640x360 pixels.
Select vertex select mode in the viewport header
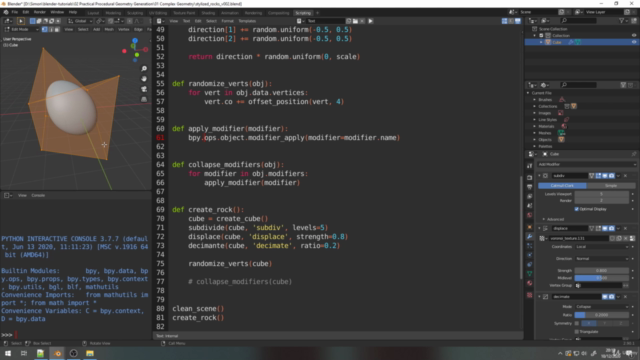[44, 29]
